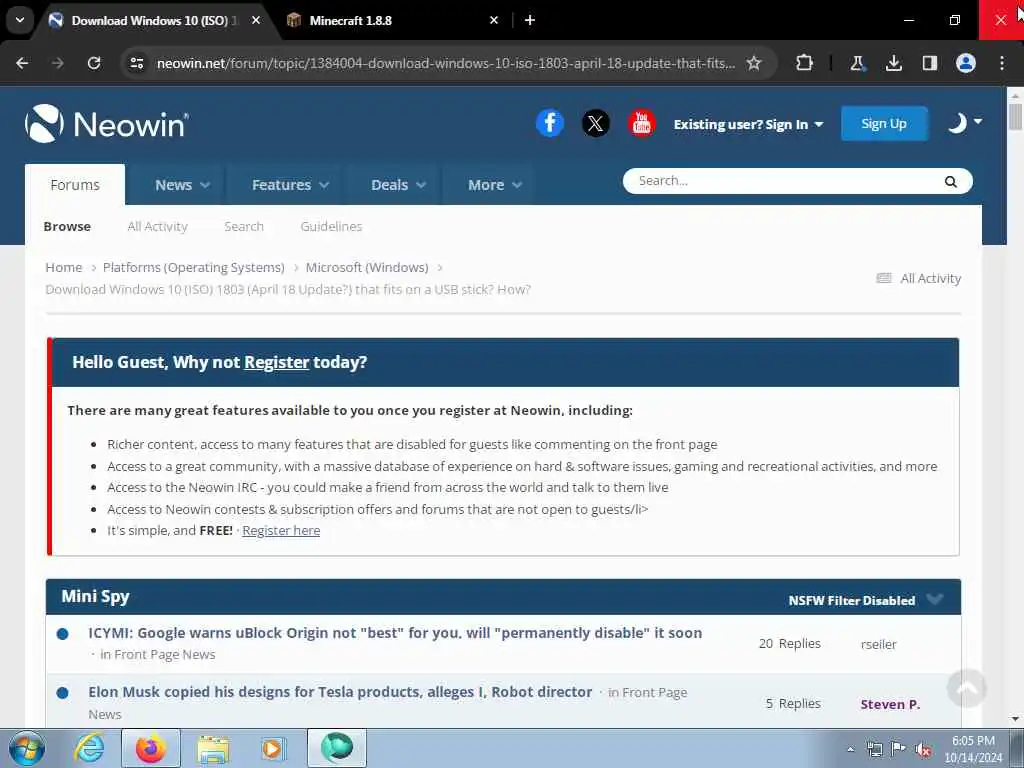Image resolution: width=1024 pixels, height=768 pixels.
Task: Click NSFW Filter Disabled toggle text
Action: [x=852, y=600]
